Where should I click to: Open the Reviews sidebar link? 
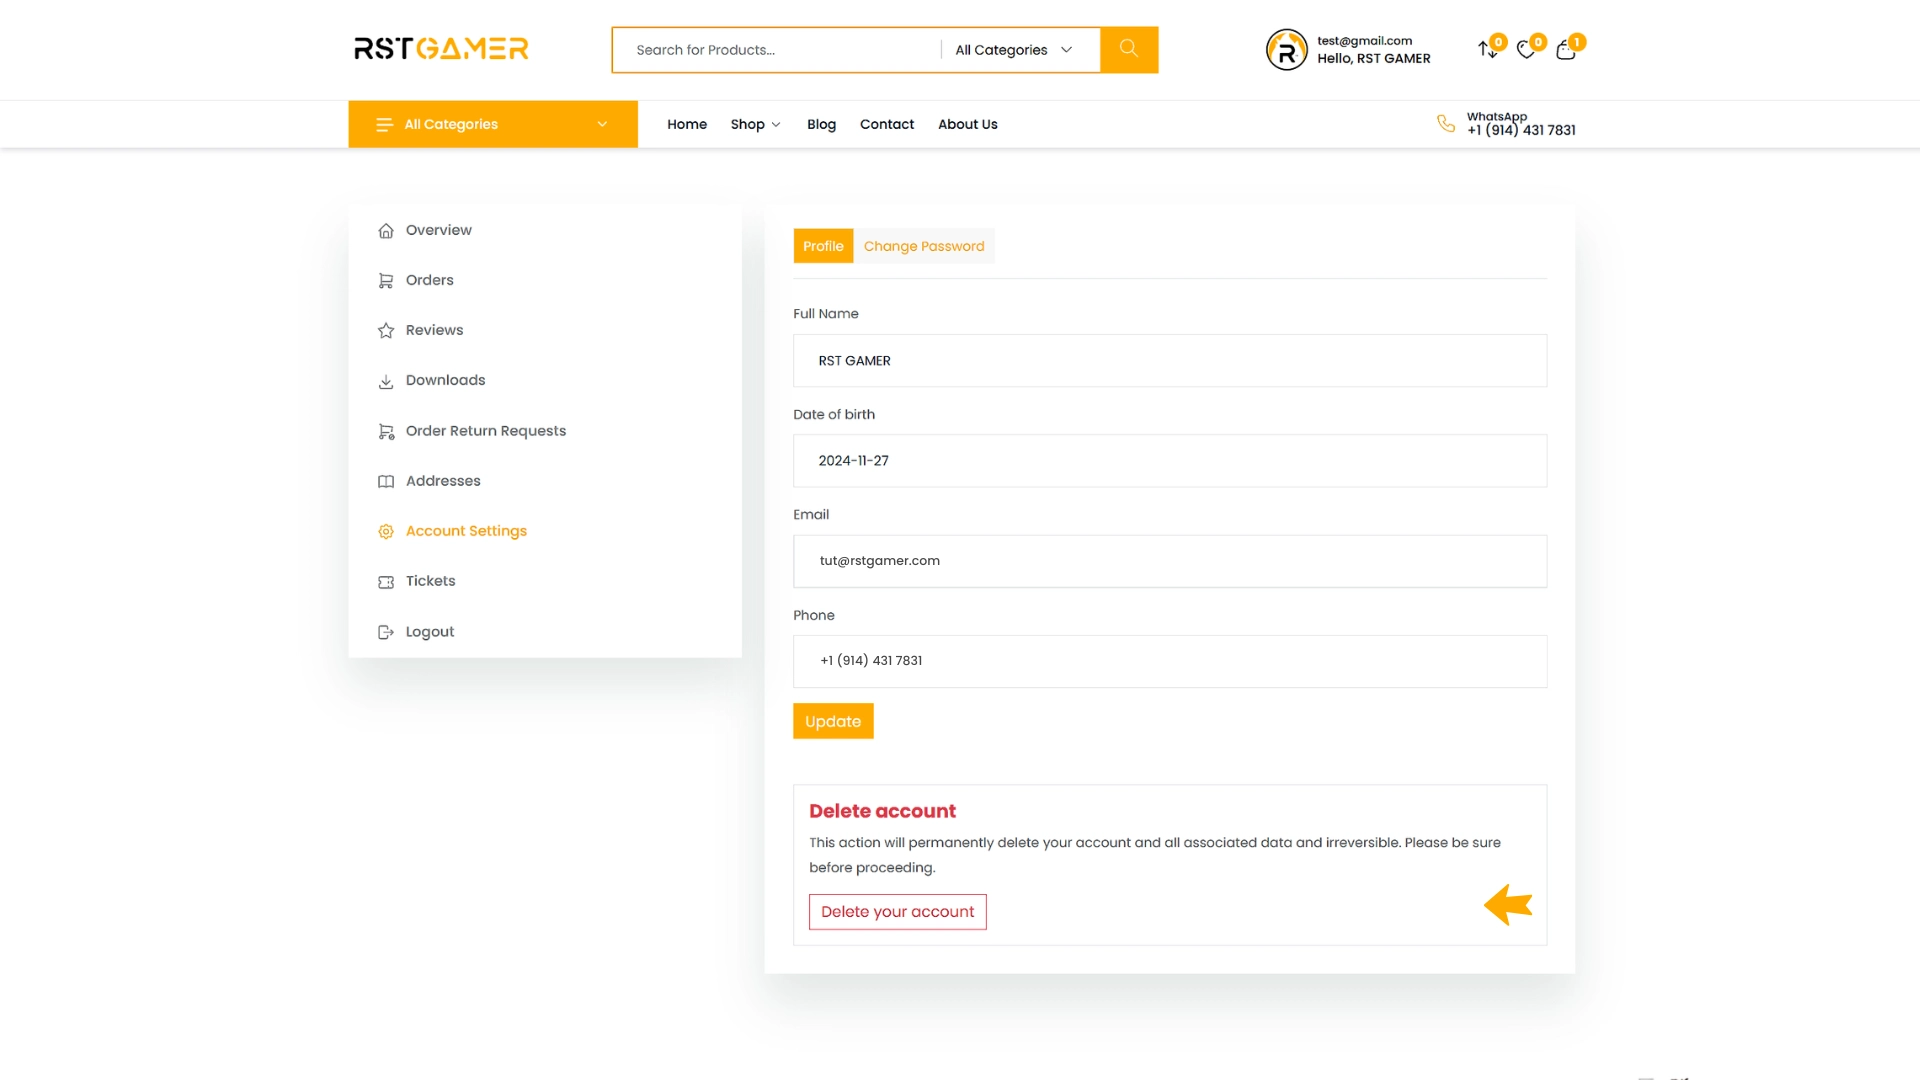(x=435, y=330)
